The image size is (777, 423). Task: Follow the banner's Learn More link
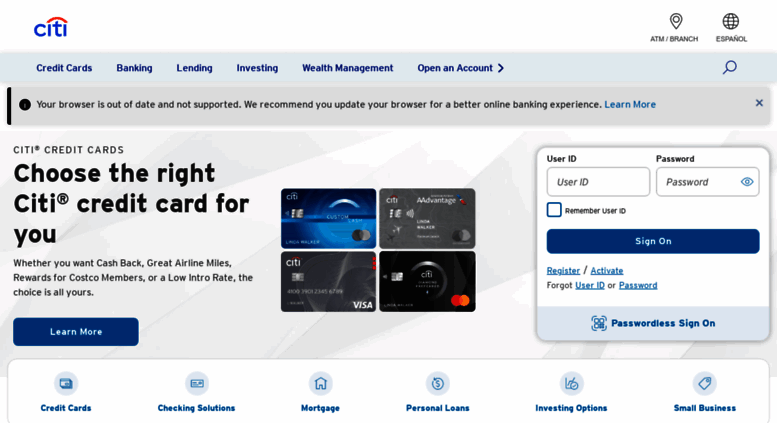pos(630,105)
